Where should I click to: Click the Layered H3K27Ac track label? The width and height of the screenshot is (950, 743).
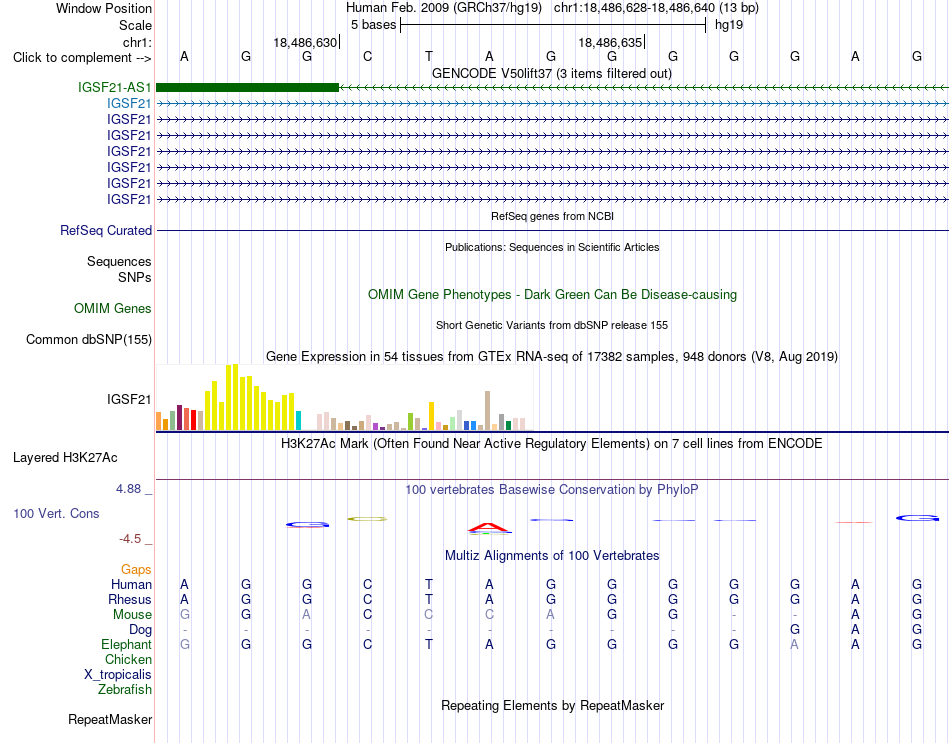(x=65, y=458)
